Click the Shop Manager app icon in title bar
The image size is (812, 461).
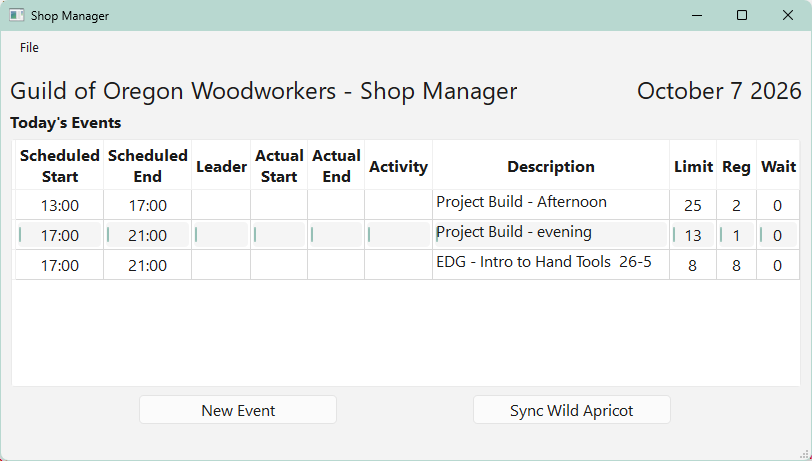click(17, 16)
